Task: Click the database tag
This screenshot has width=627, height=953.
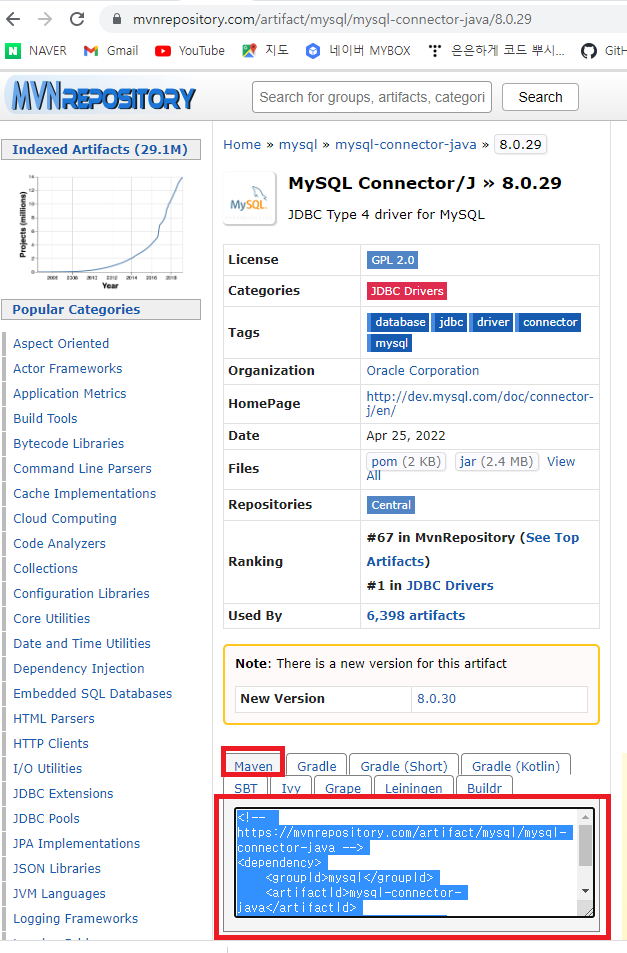Action: [x=398, y=322]
